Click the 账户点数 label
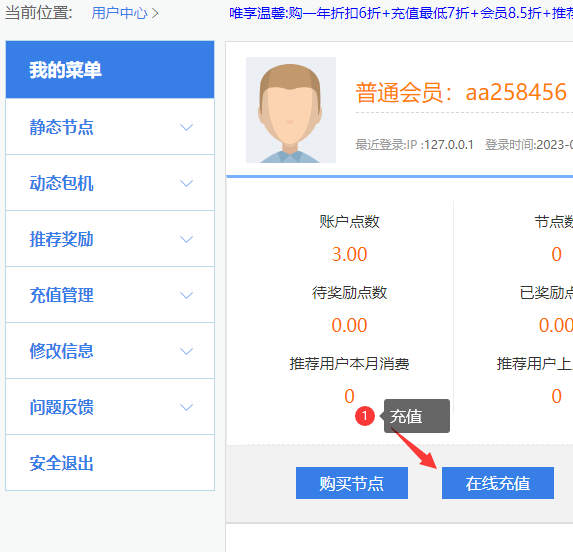 coord(349,222)
